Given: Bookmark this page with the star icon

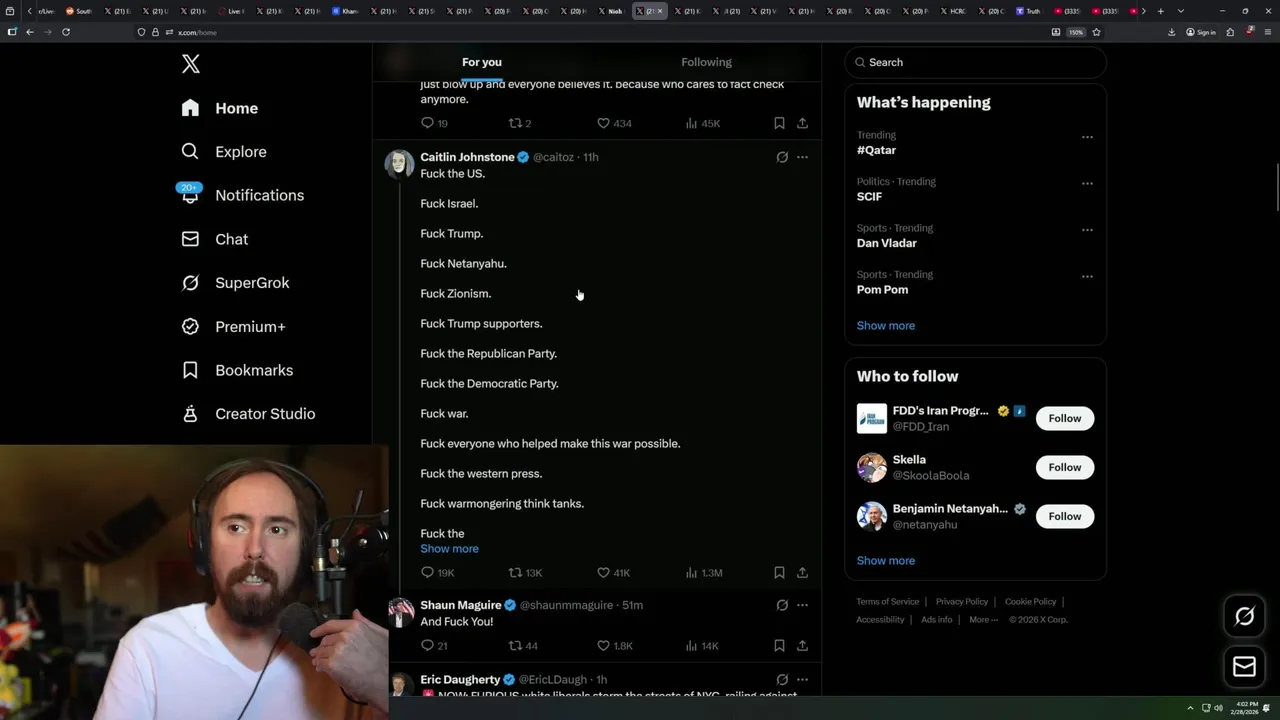Looking at the screenshot, I should click(x=1096, y=32).
